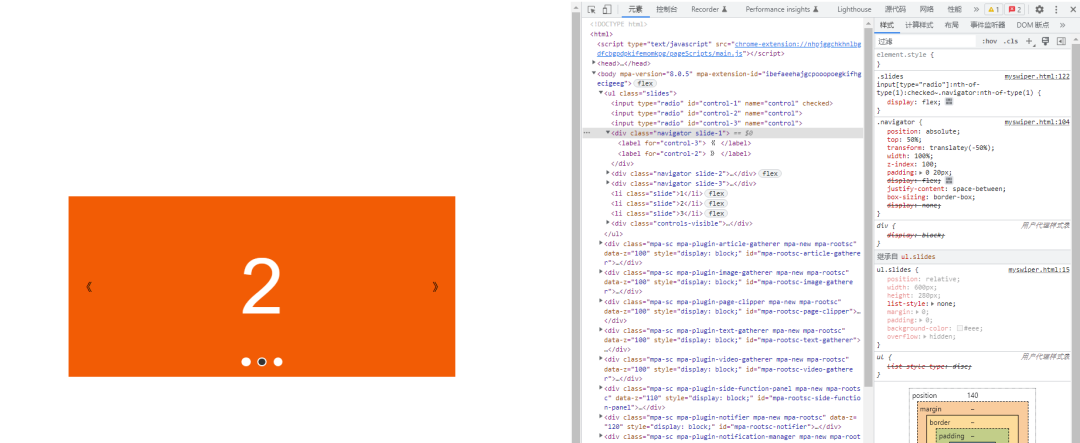Screen dimensions: 1080x443
Task: Select the 事件监听器 sidebar tab
Action: (x=988, y=25)
